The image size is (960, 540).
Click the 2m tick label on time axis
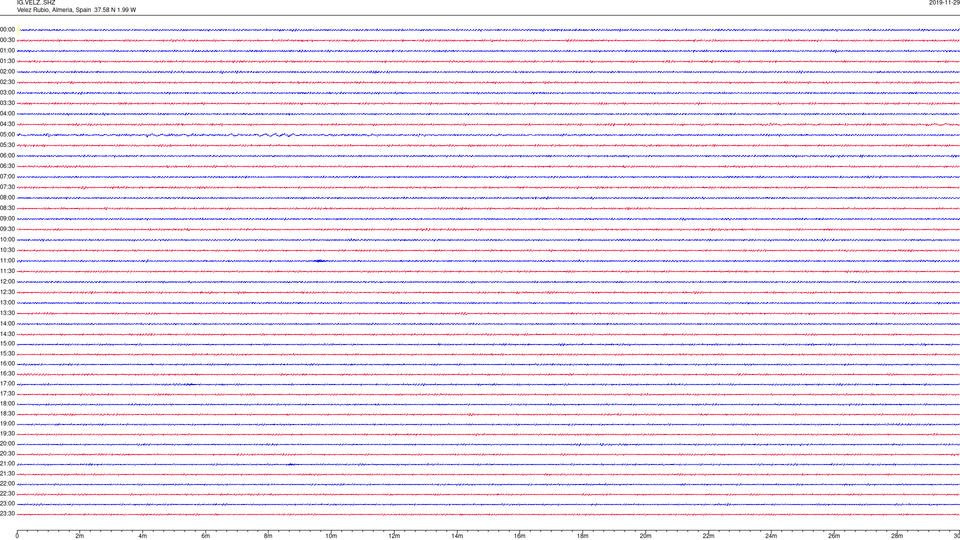pos(80,536)
